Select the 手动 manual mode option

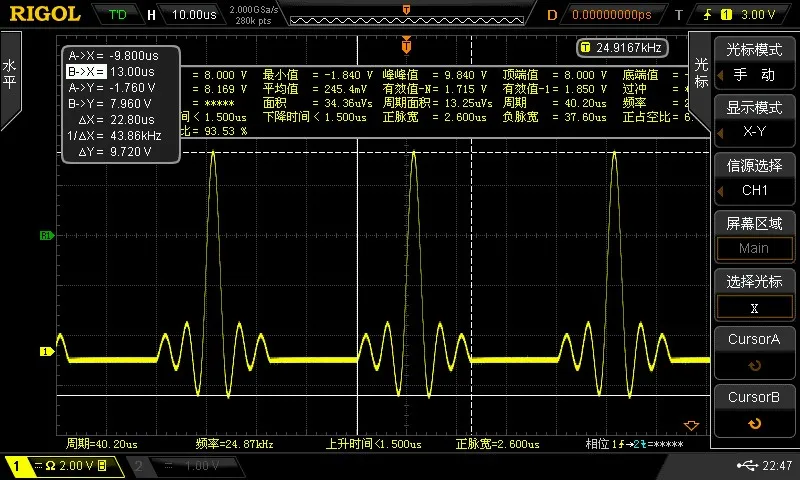(754, 75)
